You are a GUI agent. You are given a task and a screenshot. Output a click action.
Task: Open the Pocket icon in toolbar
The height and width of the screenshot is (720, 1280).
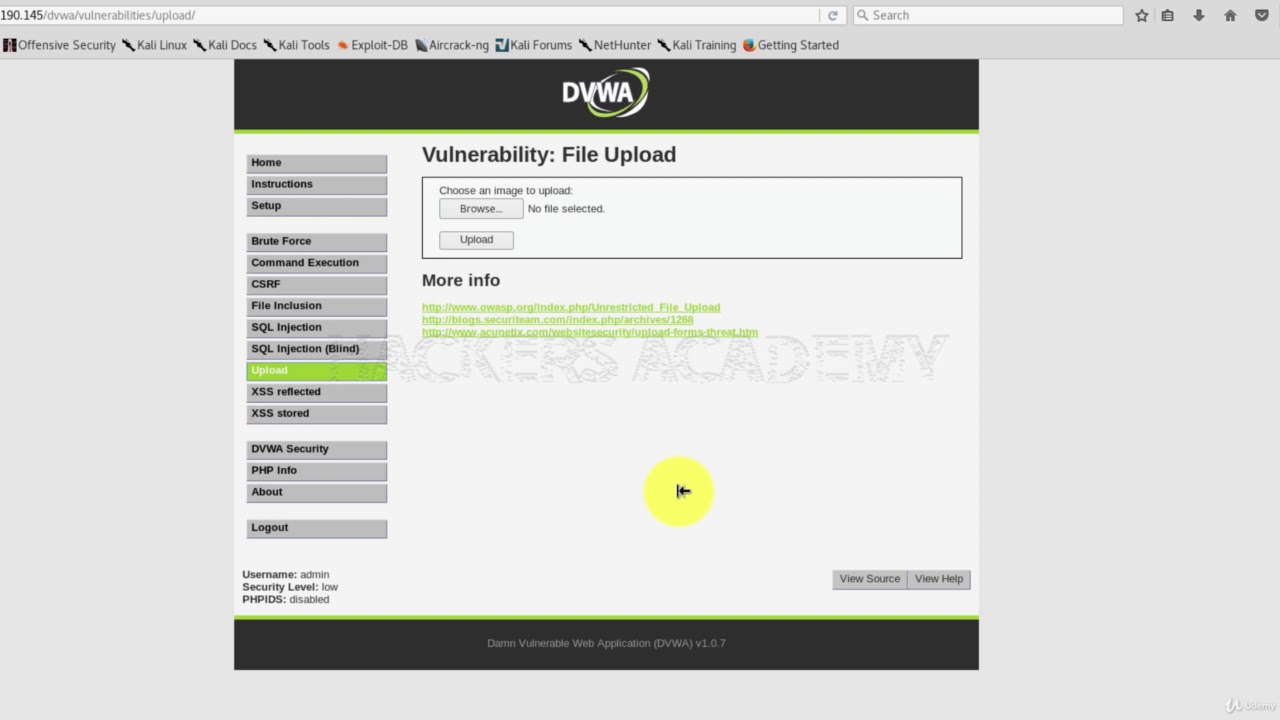coord(1262,15)
